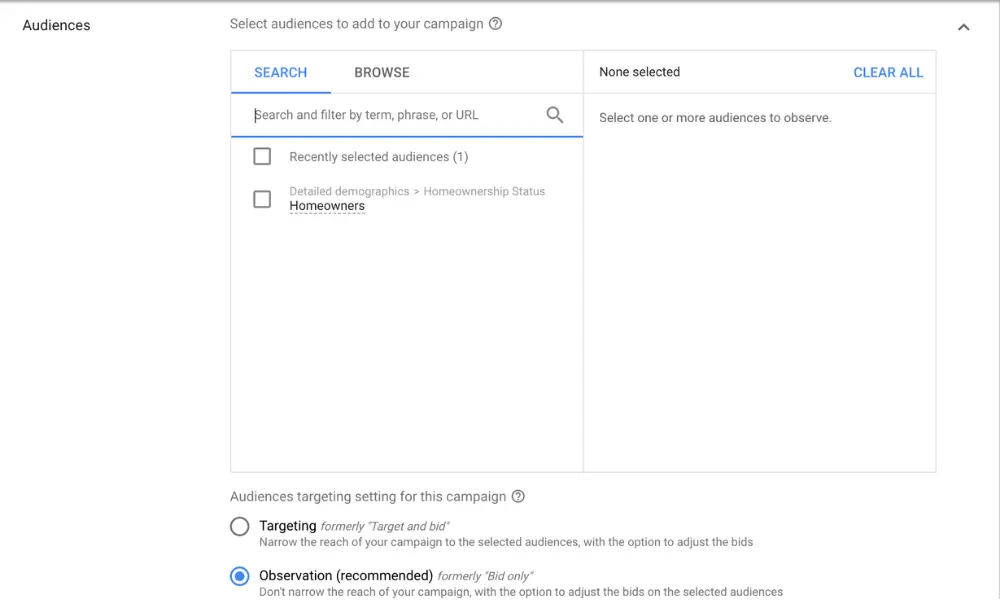This screenshot has width=1000, height=600.
Task: Click the Detailed demographics breadcrumb text
Action: [x=349, y=191]
